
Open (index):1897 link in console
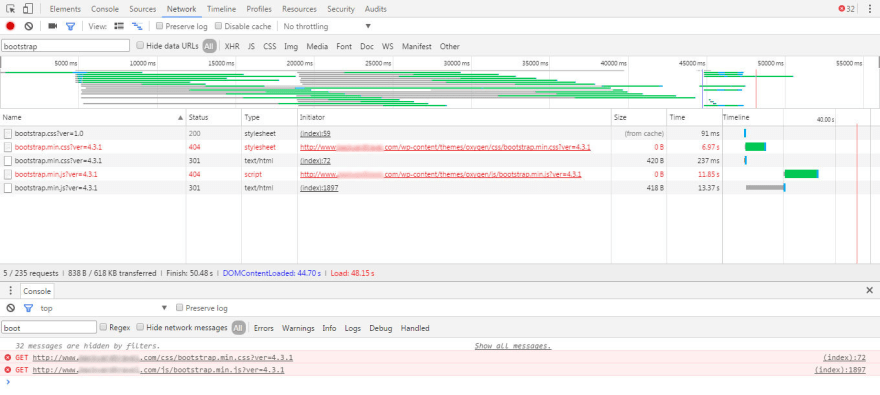pos(840,370)
